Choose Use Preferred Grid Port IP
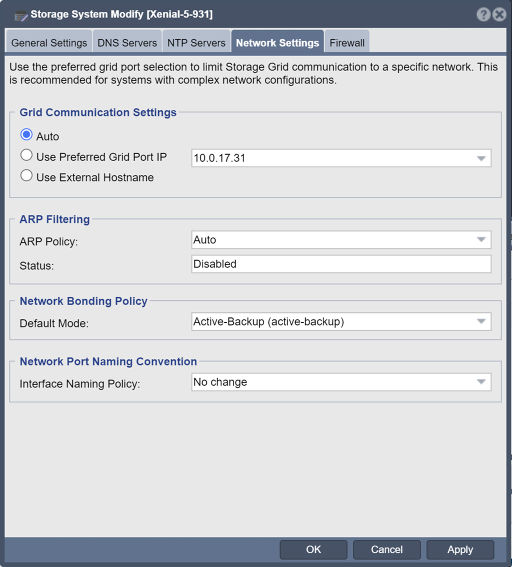The height and width of the screenshot is (567, 512). 26,155
